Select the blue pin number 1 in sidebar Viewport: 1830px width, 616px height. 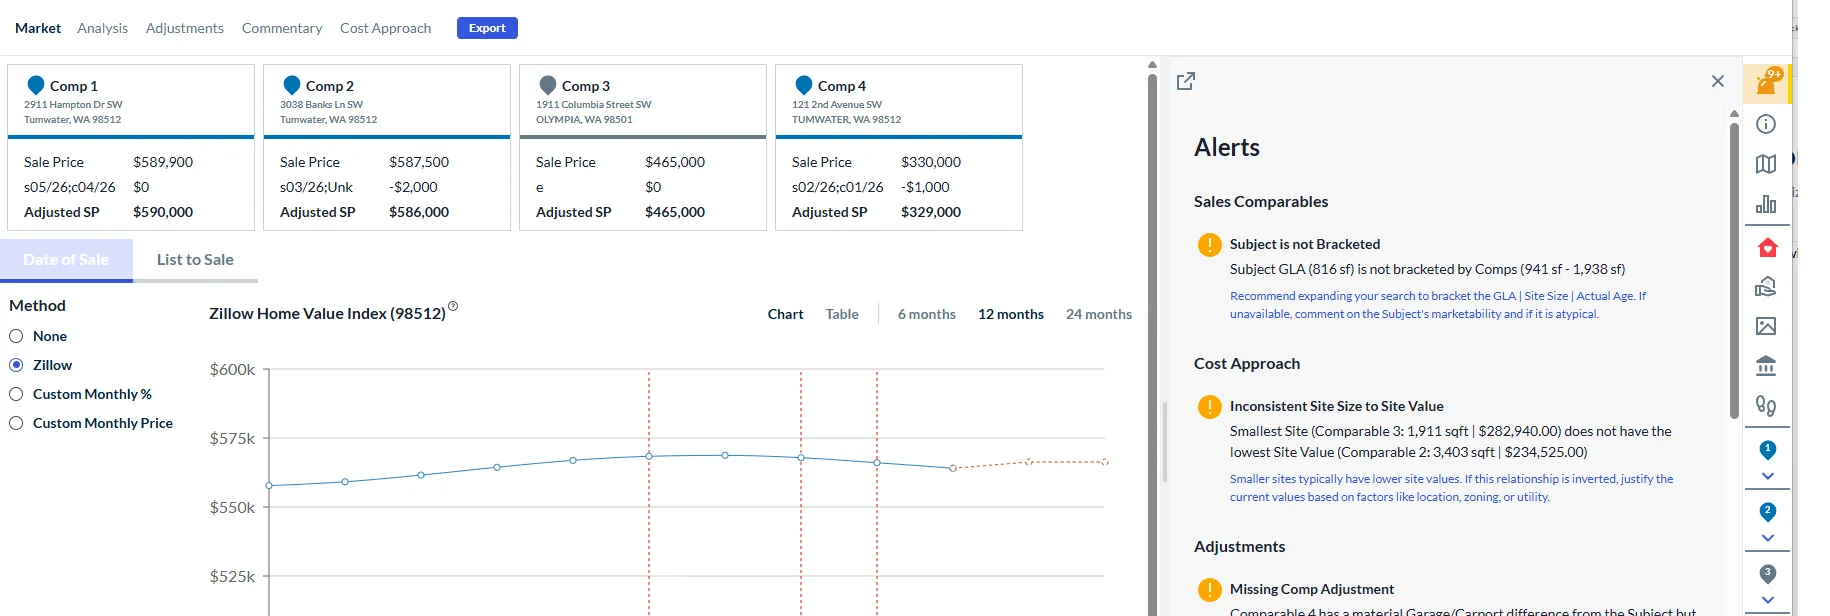1767,450
